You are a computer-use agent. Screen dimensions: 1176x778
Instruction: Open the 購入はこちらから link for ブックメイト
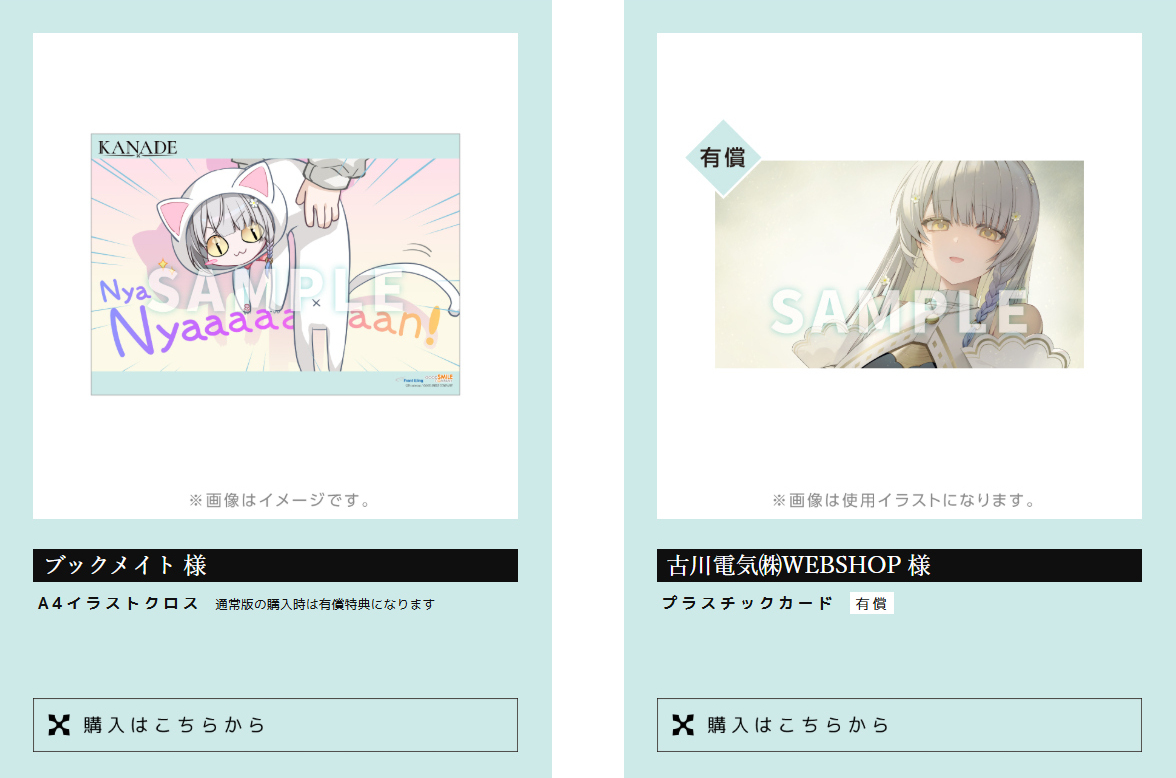275,725
